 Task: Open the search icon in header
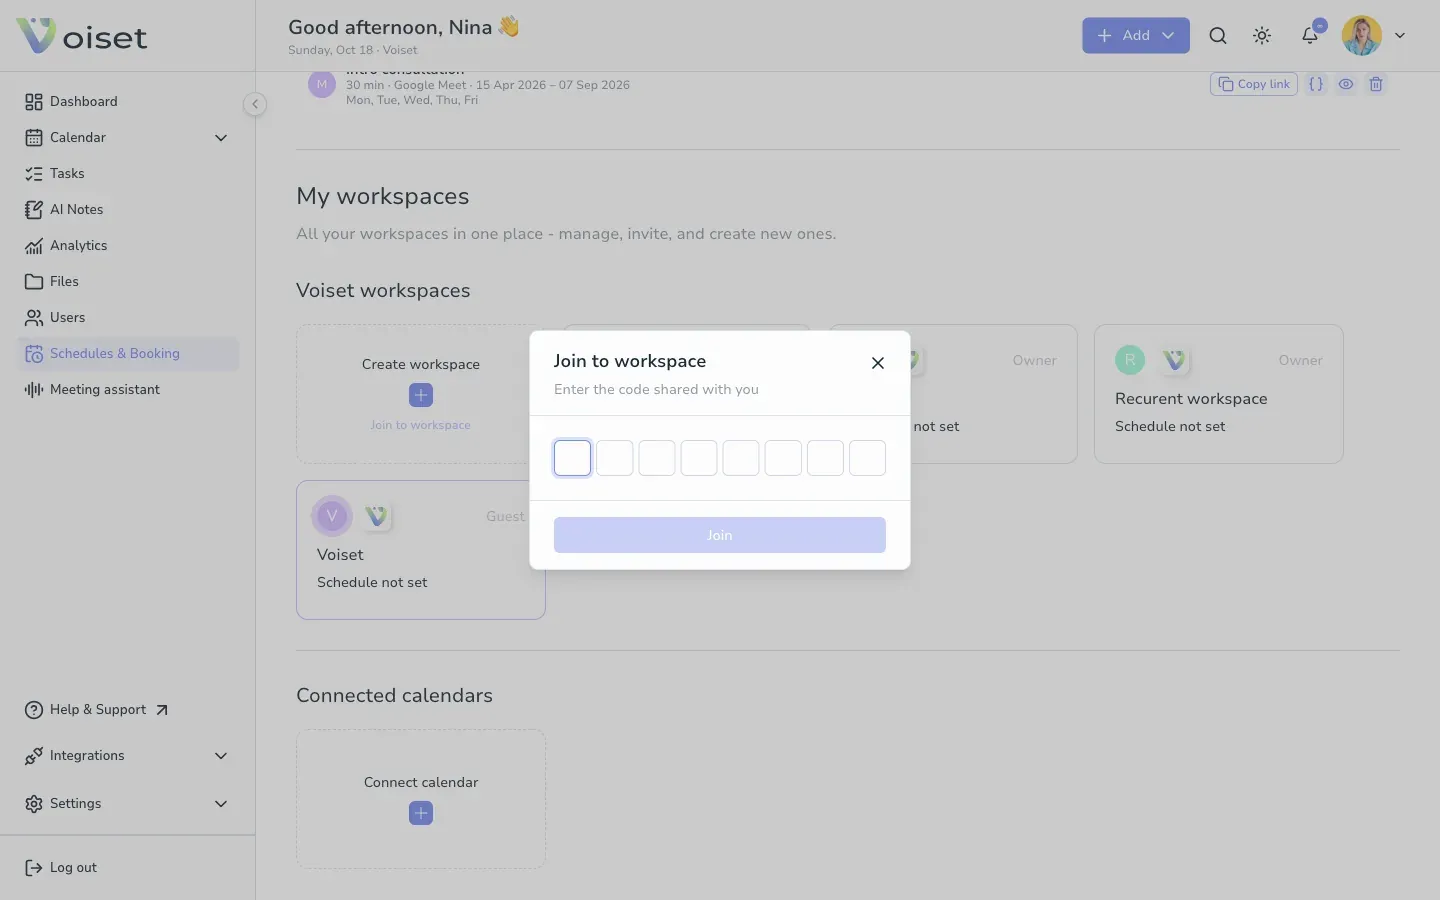[1218, 36]
